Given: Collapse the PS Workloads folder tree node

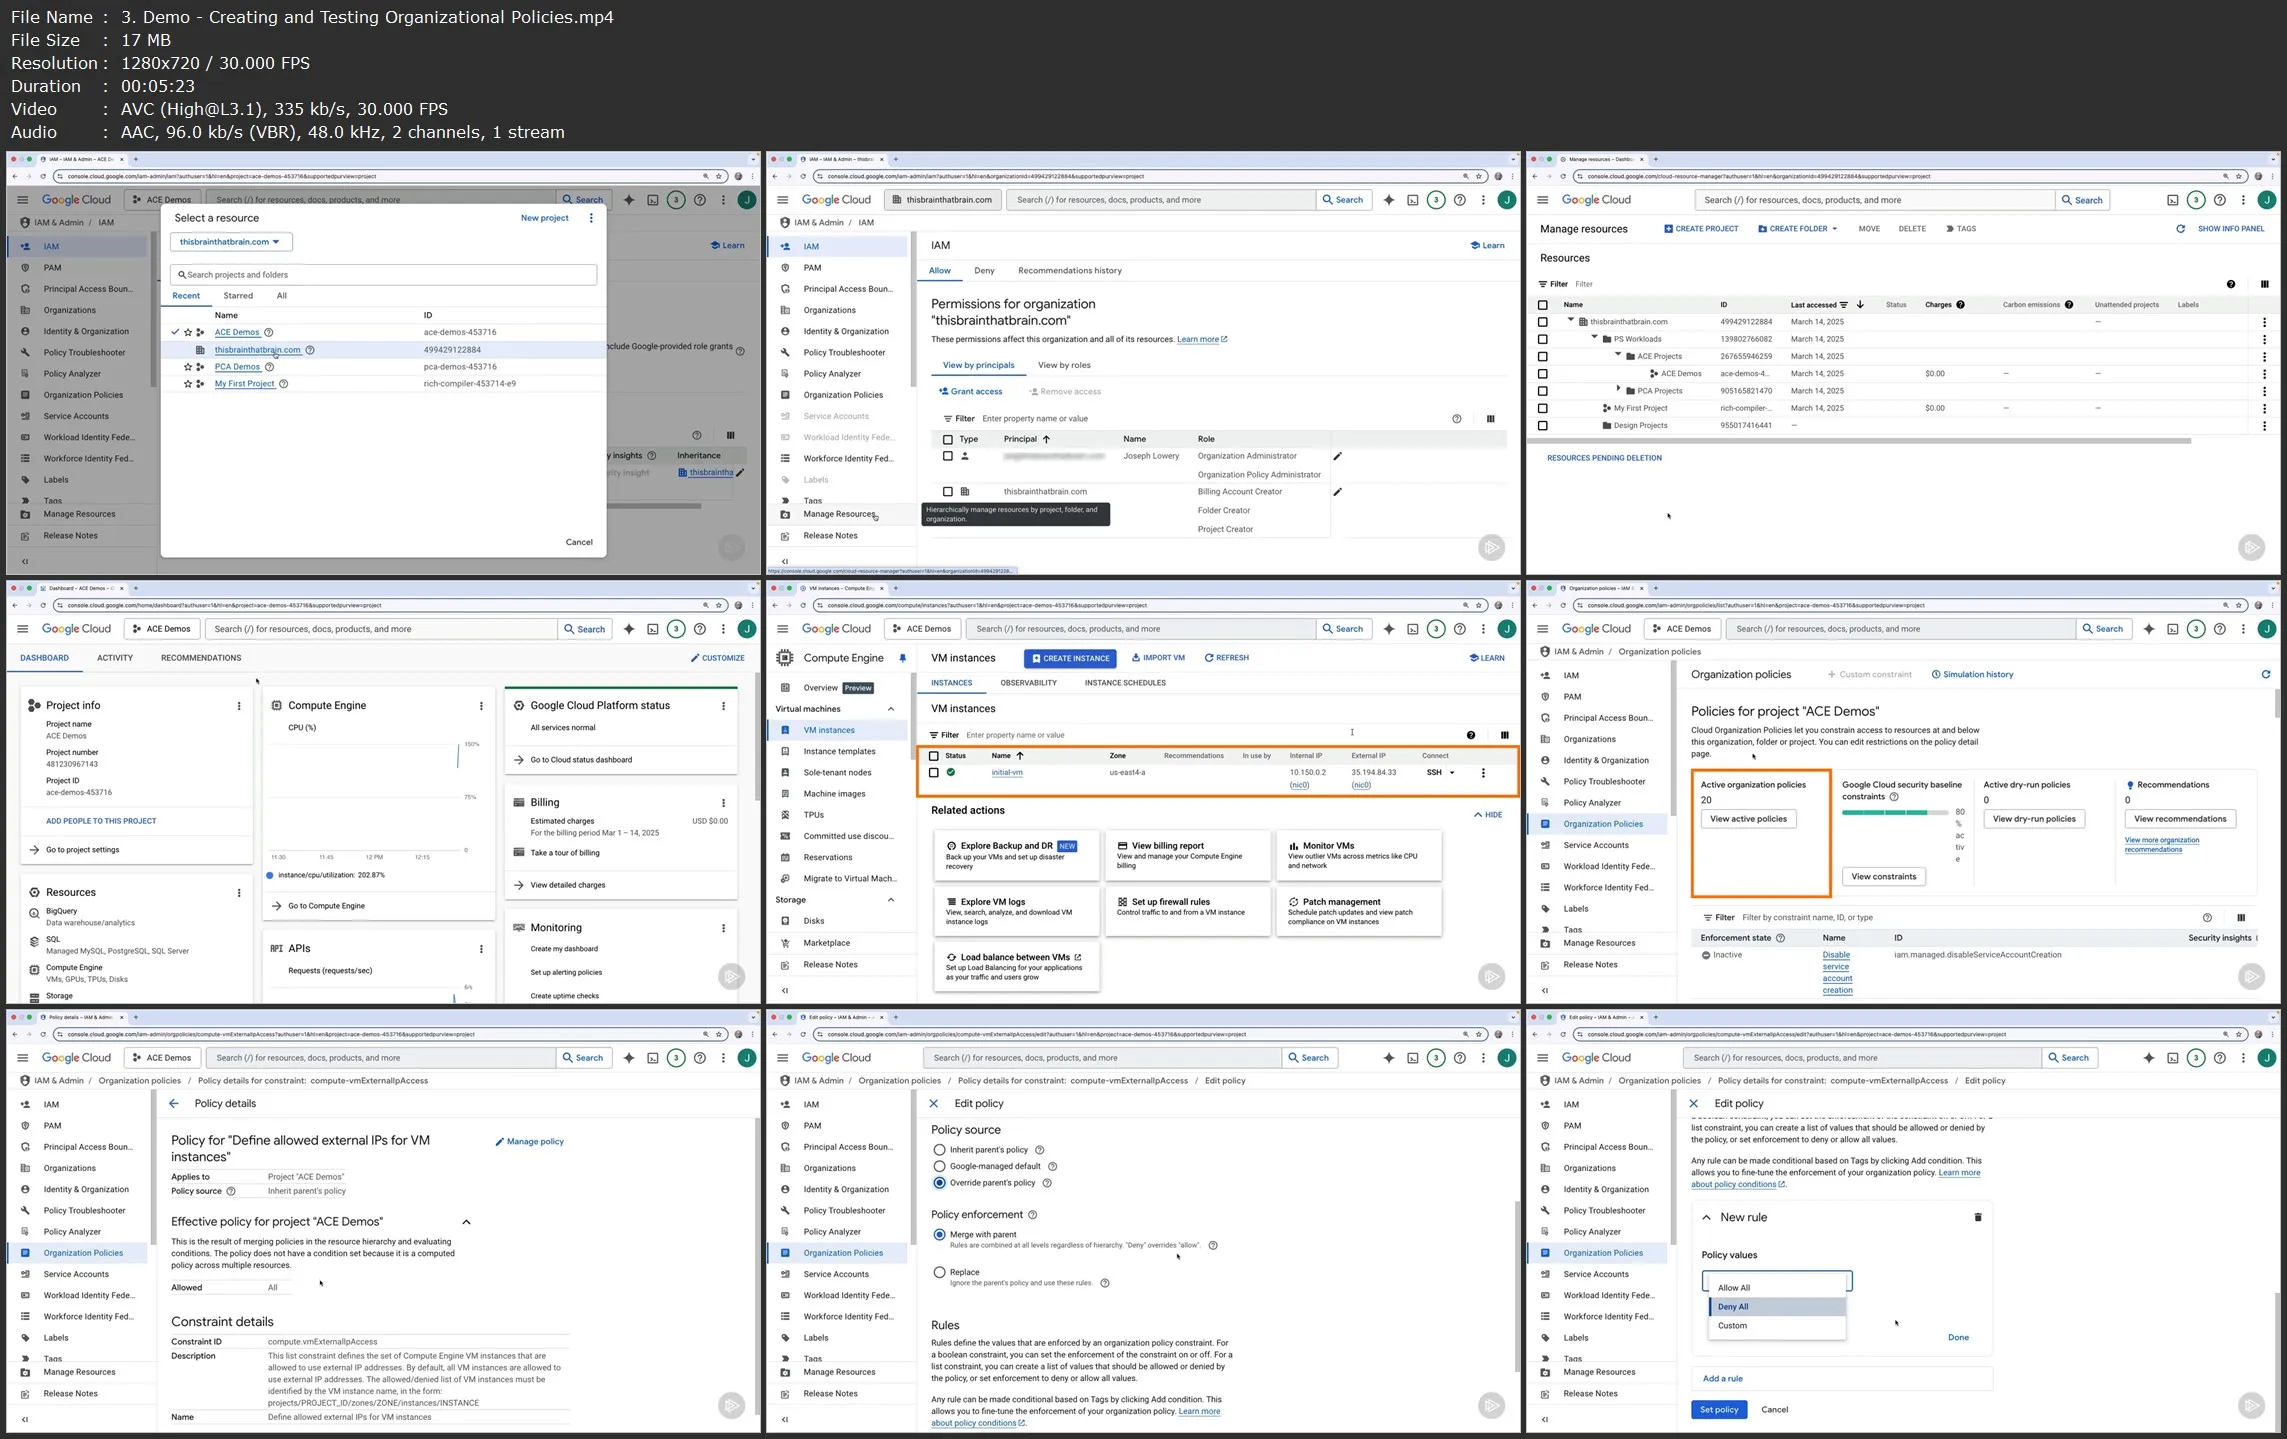Looking at the screenshot, I should [x=1594, y=338].
